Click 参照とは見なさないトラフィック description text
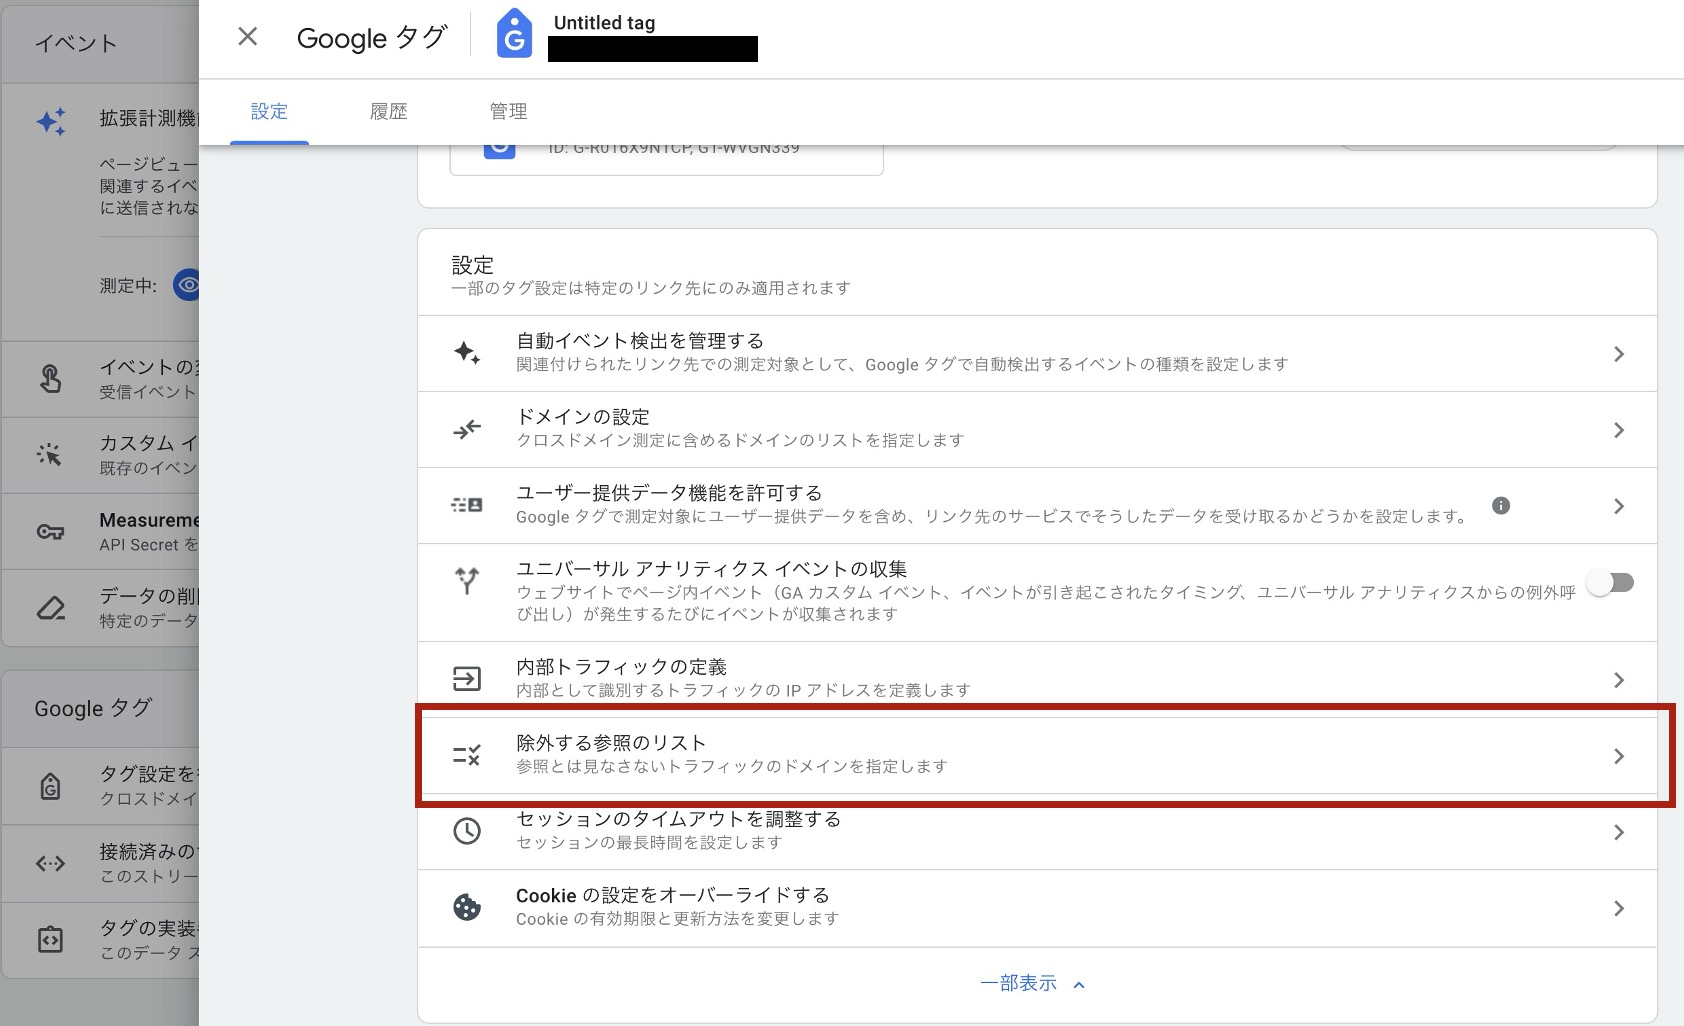This screenshot has width=1684, height=1026. [731, 766]
